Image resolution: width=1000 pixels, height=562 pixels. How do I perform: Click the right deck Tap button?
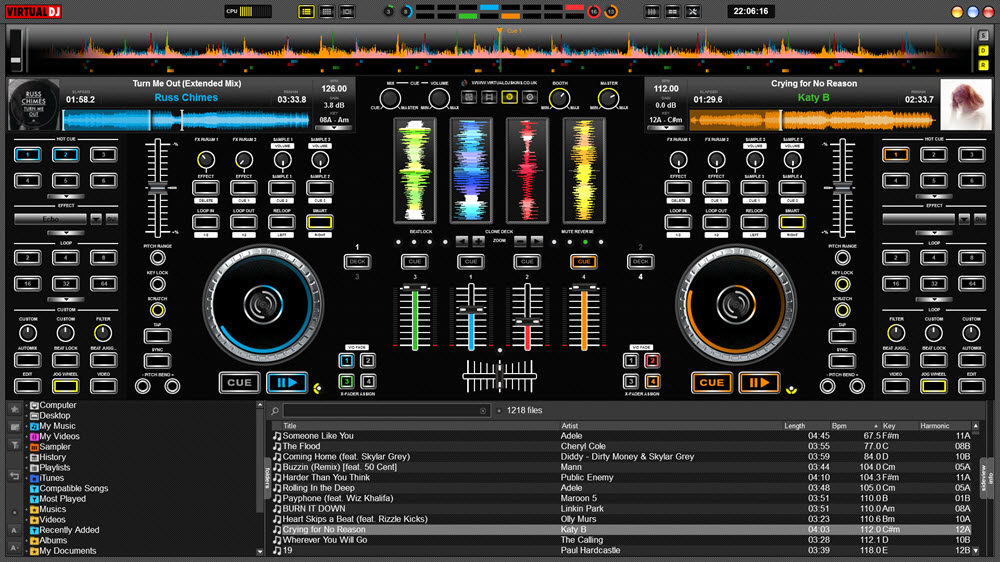[842, 336]
